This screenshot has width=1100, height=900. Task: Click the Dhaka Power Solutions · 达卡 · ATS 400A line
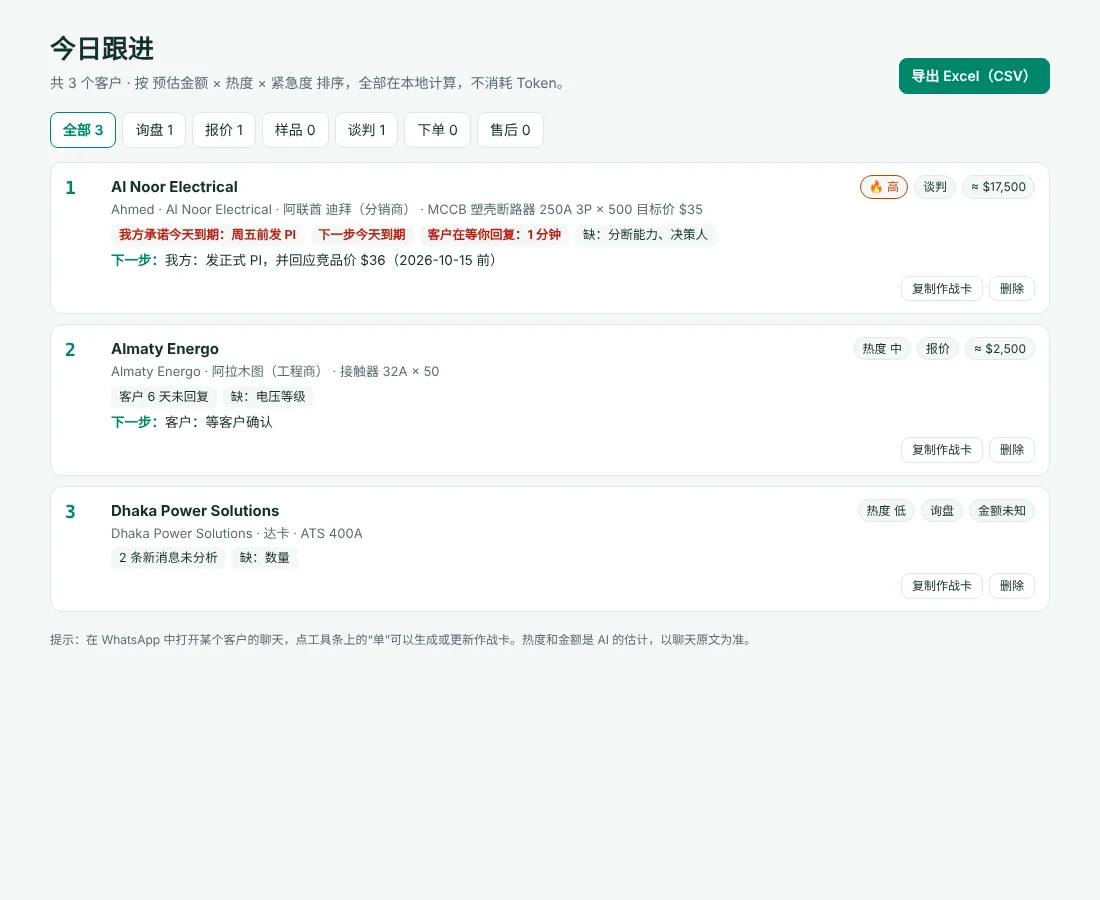click(236, 533)
